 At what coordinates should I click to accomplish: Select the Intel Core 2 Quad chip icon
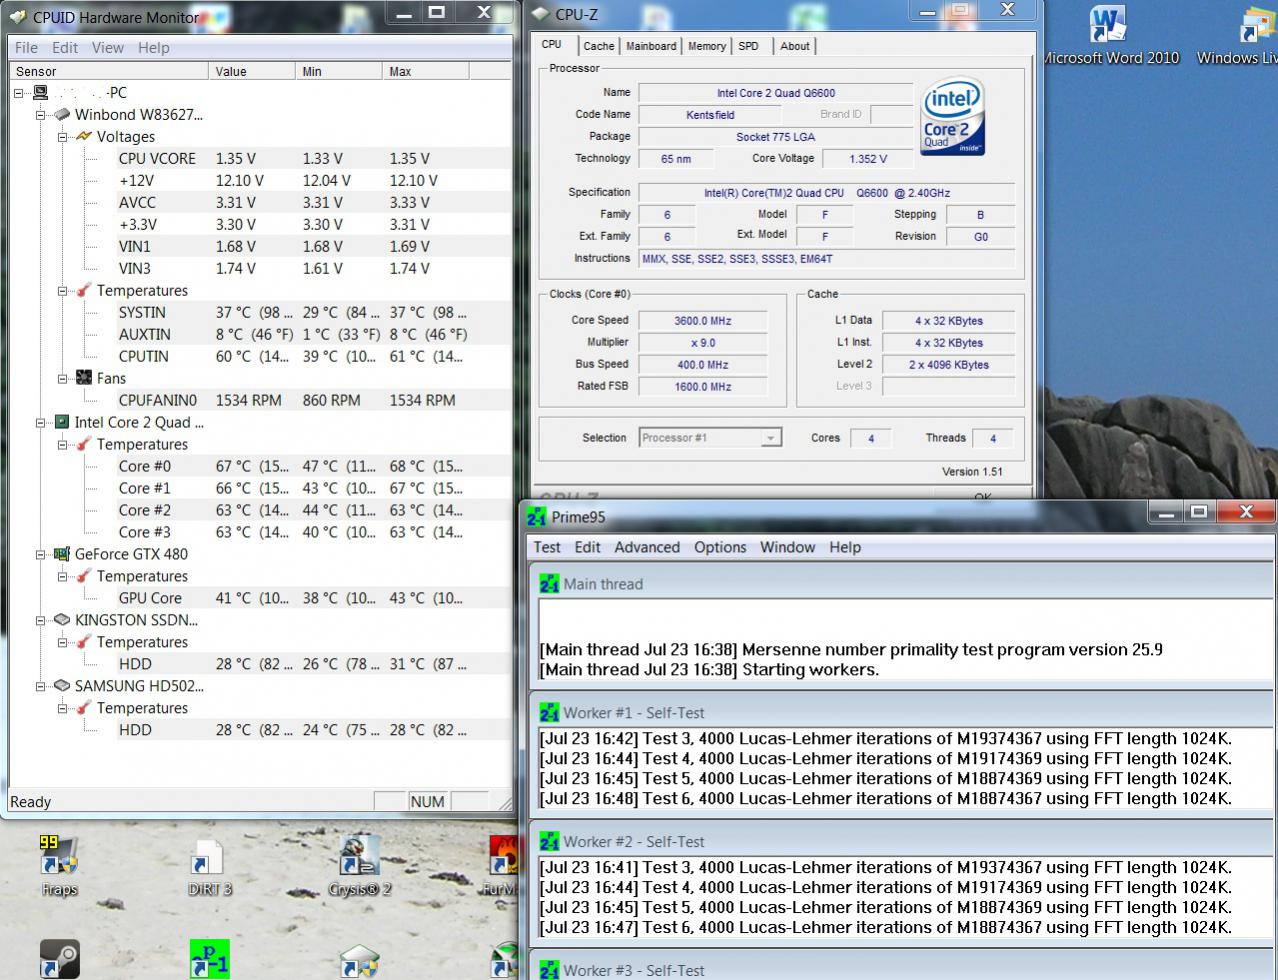[x=62, y=423]
